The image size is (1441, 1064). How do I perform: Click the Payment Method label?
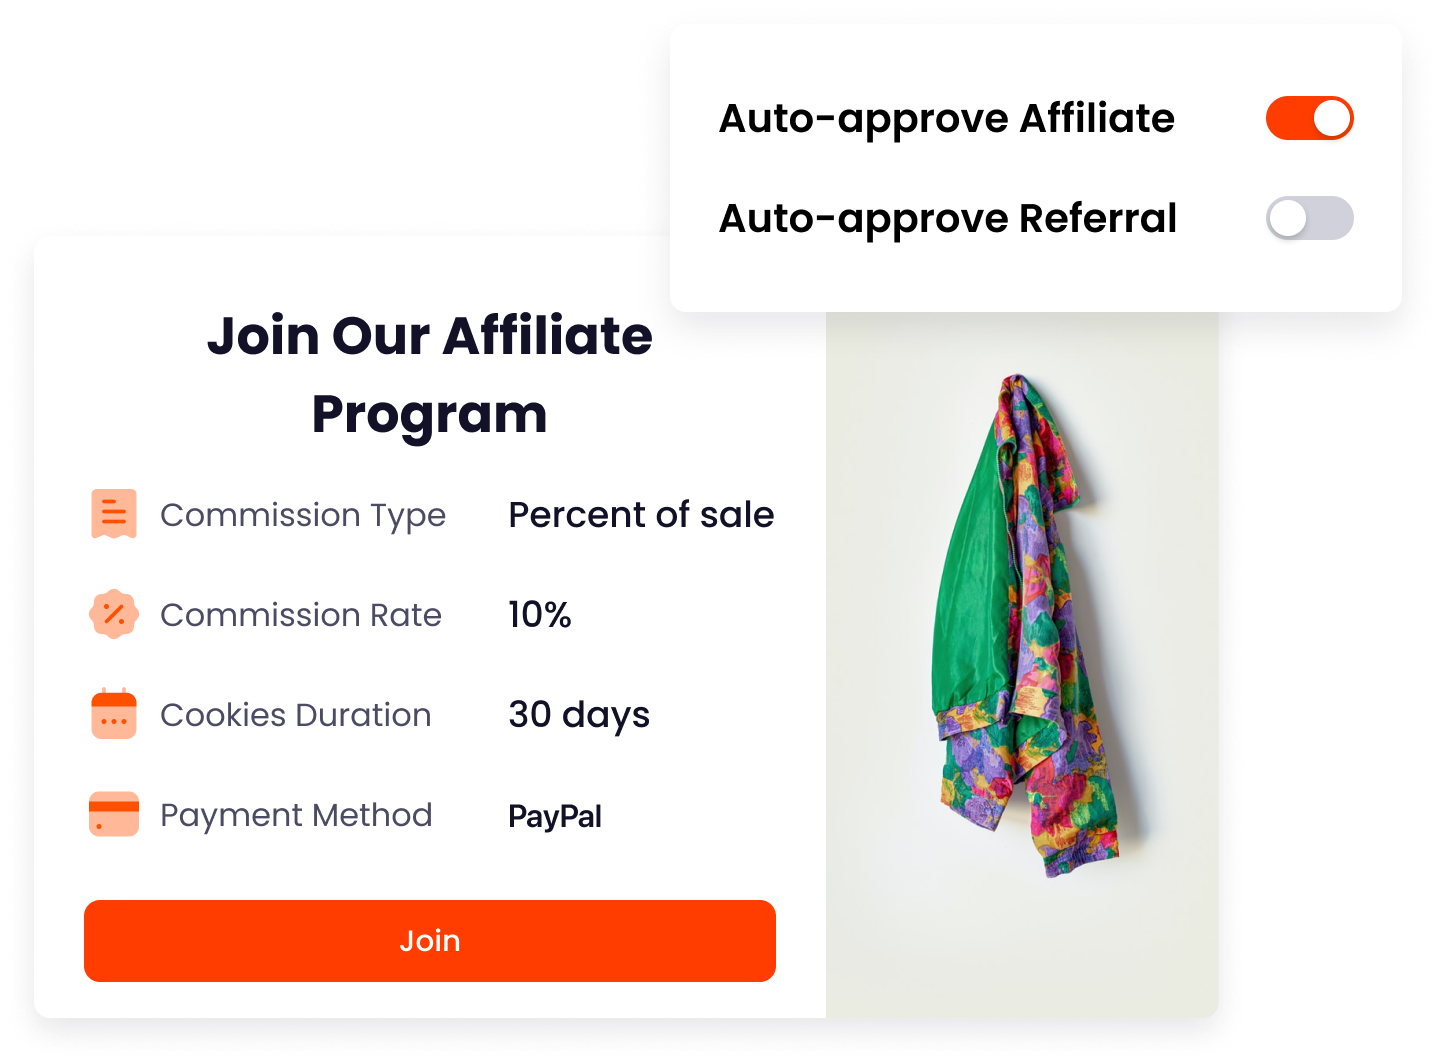[296, 816]
